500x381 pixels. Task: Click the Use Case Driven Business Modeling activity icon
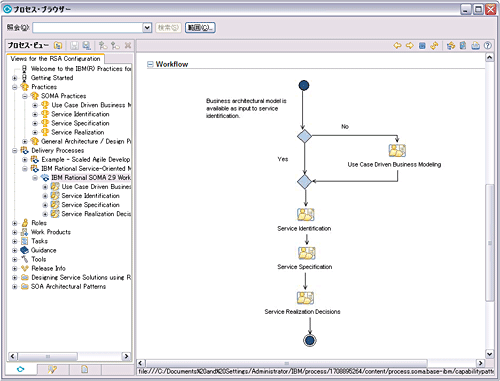point(397,150)
